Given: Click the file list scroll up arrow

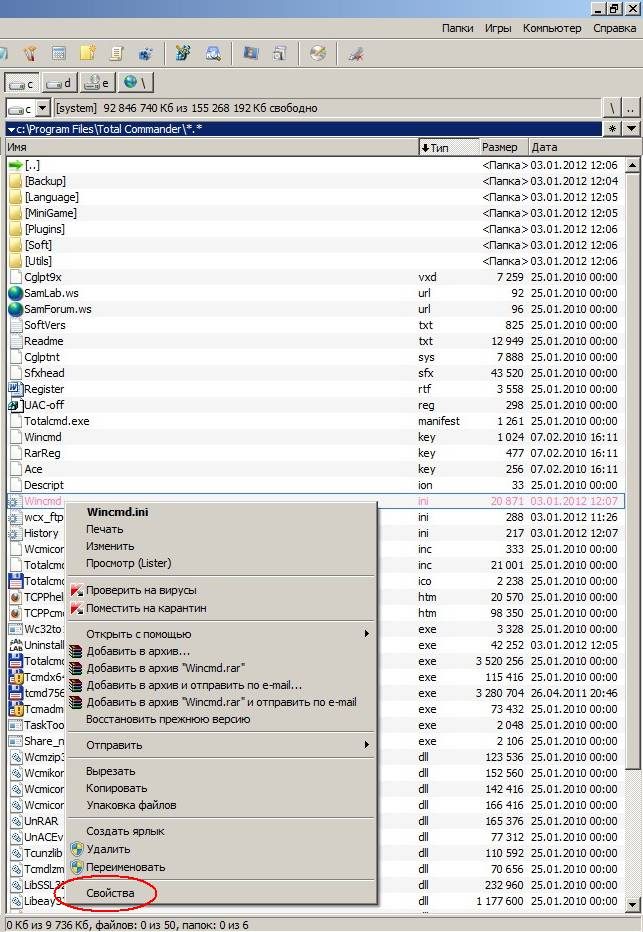Looking at the screenshot, I should click(633, 165).
